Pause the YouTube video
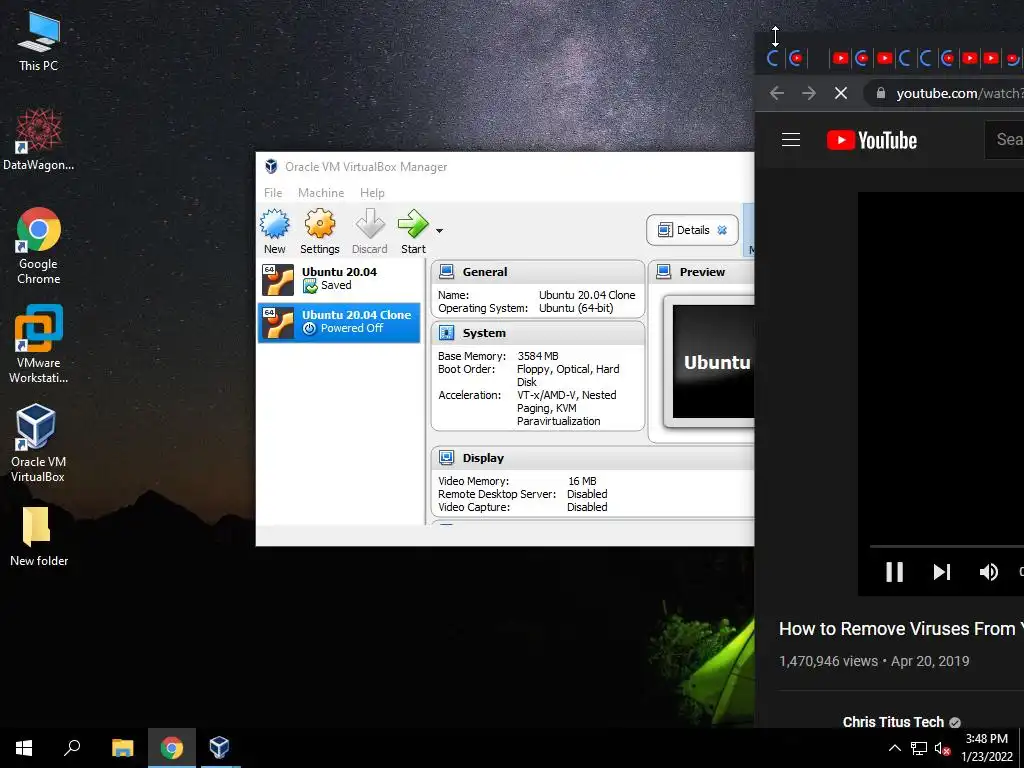This screenshot has height=768, width=1024. click(x=895, y=572)
